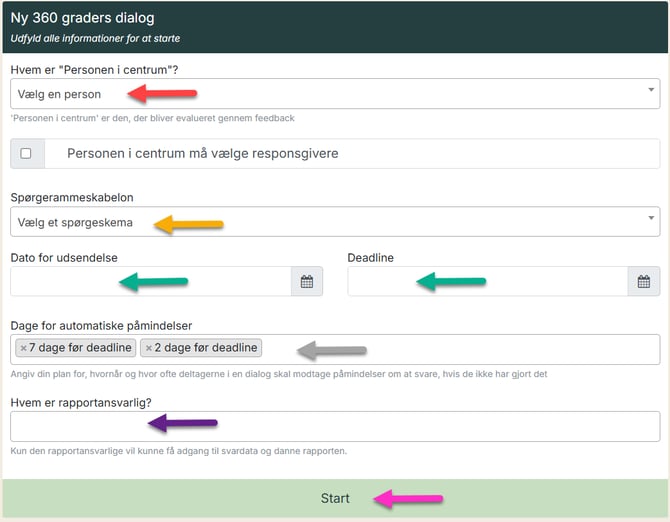Click empty space in the påmindelser tag field

click(480, 349)
